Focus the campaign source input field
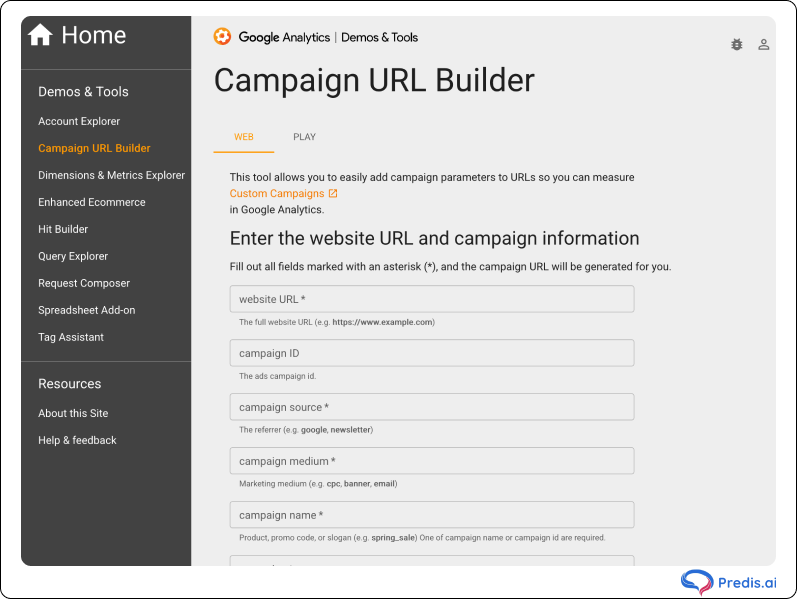Viewport: 797px width, 599px height. [432, 407]
